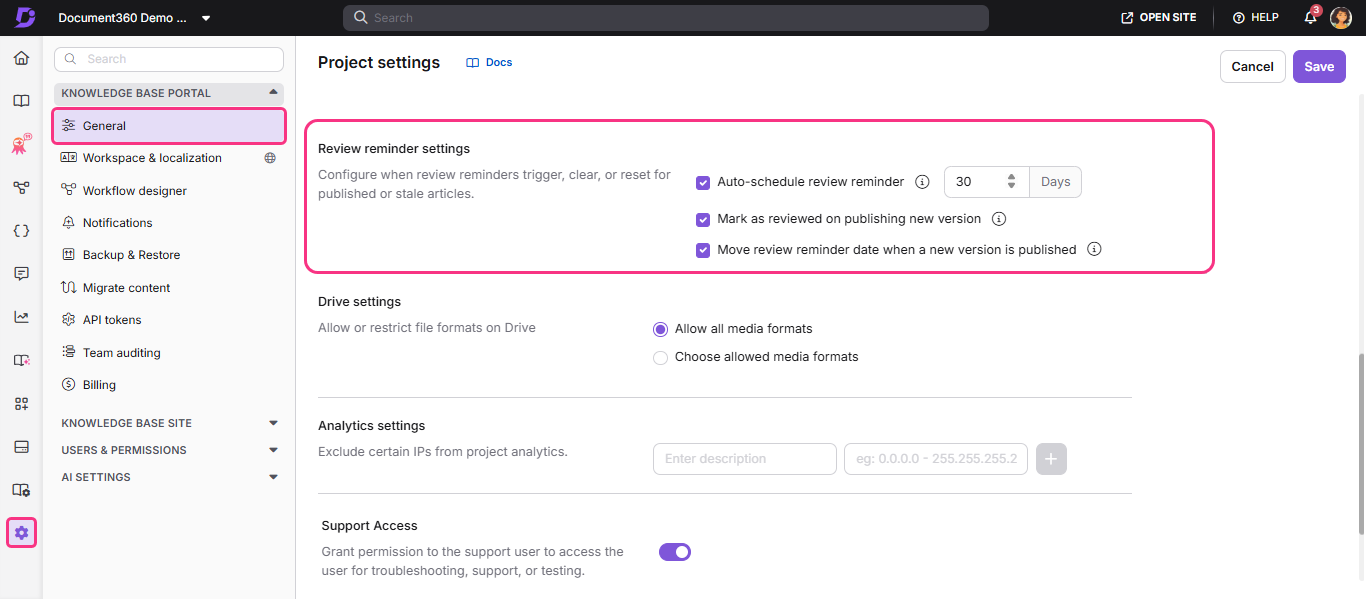Open Categories via the workflow nodes icon
The image size is (1366, 599).
click(21, 187)
